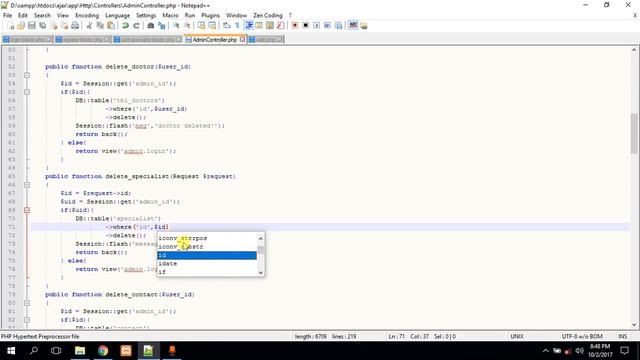Viewport: 640px width, 360px height.
Task: Open the Windows Start menu
Action: pyautogui.click(x=11, y=351)
